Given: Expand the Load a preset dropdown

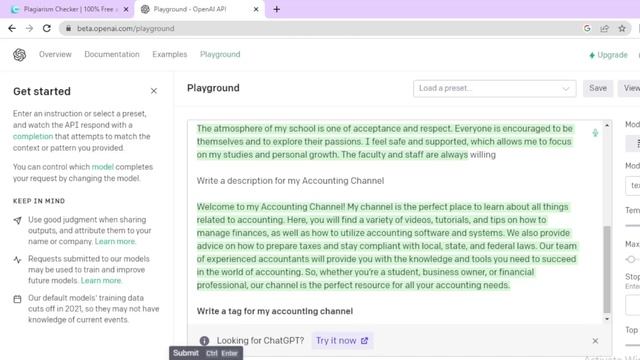Looking at the screenshot, I should click(494, 89).
